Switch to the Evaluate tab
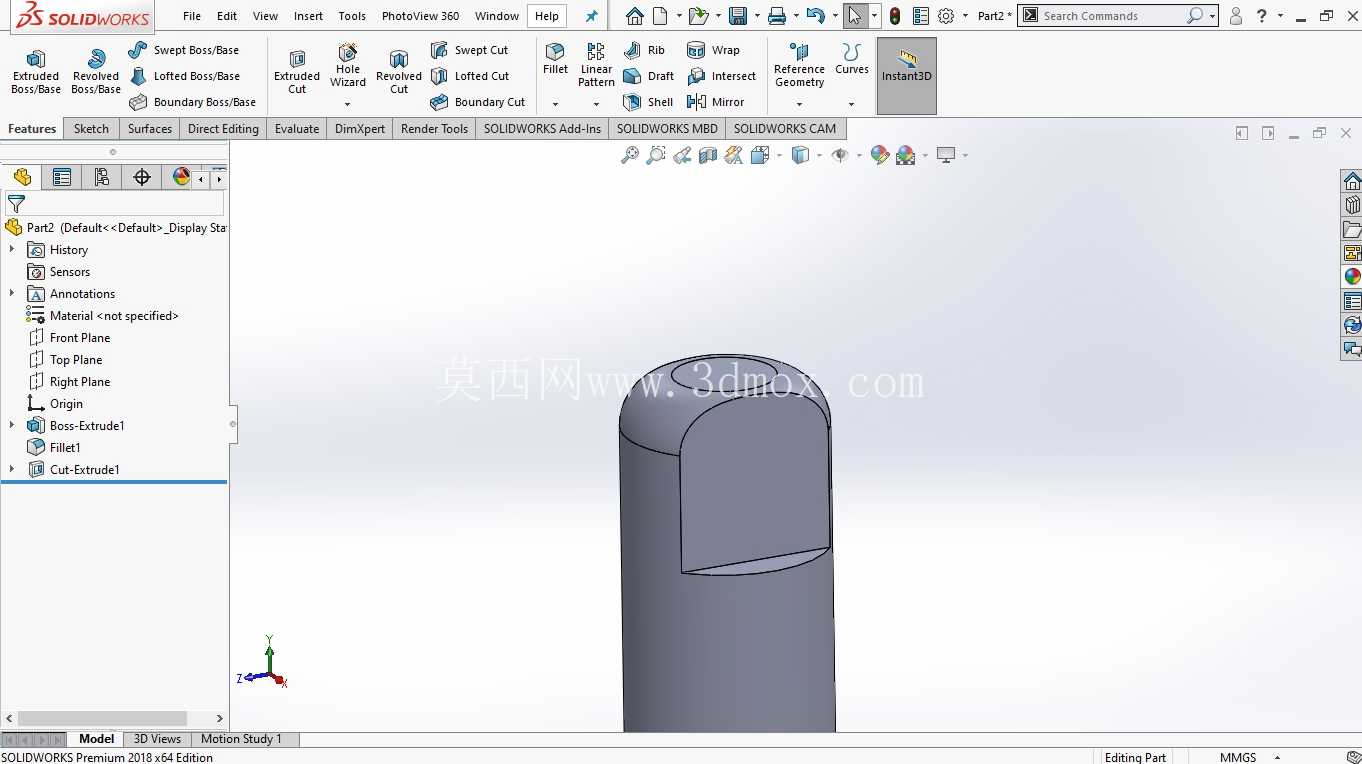1362x764 pixels. click(297, 129)
